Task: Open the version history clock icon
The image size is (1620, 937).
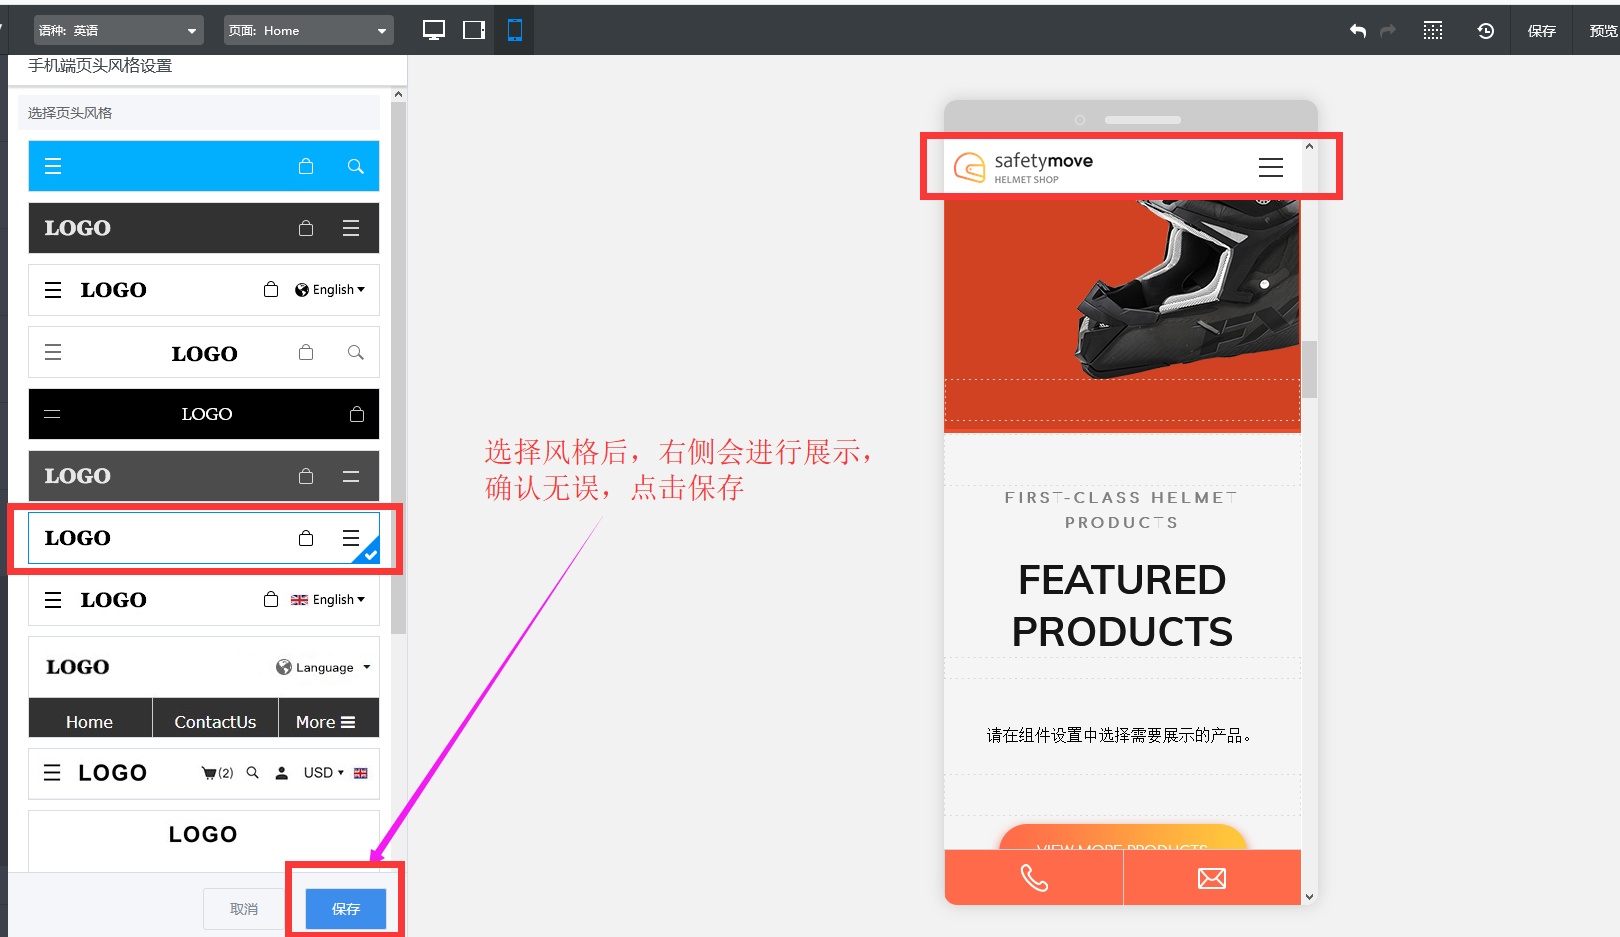Action: (1486, 31)
